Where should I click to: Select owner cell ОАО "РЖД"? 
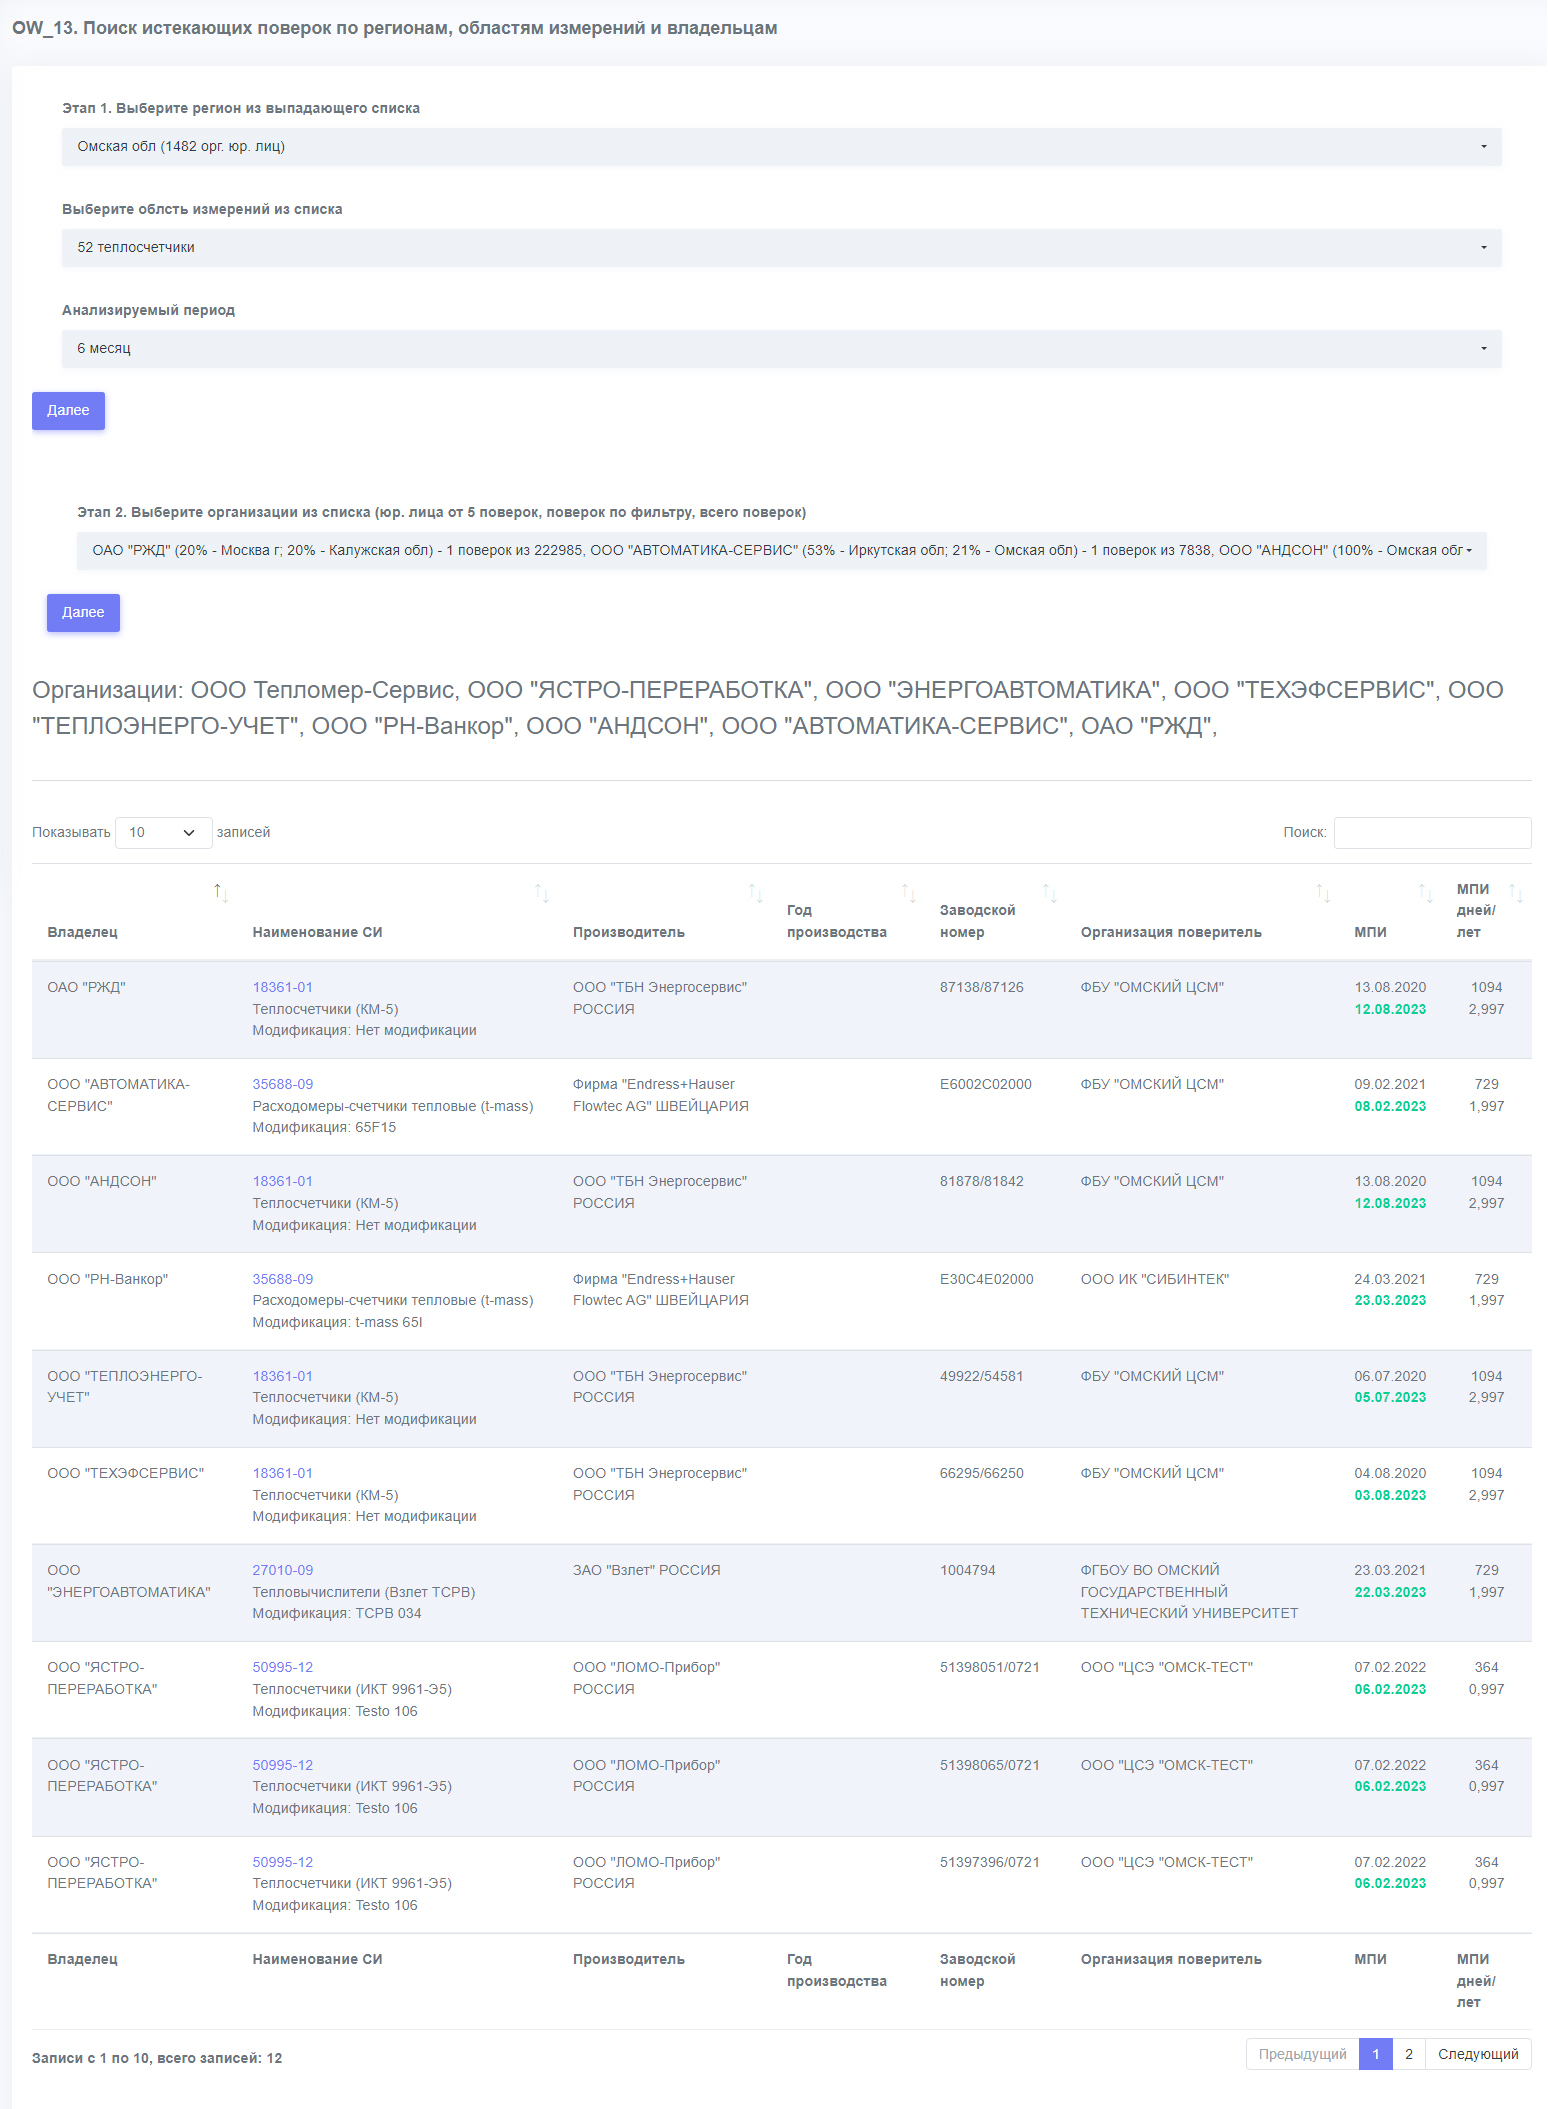point(86,988)
